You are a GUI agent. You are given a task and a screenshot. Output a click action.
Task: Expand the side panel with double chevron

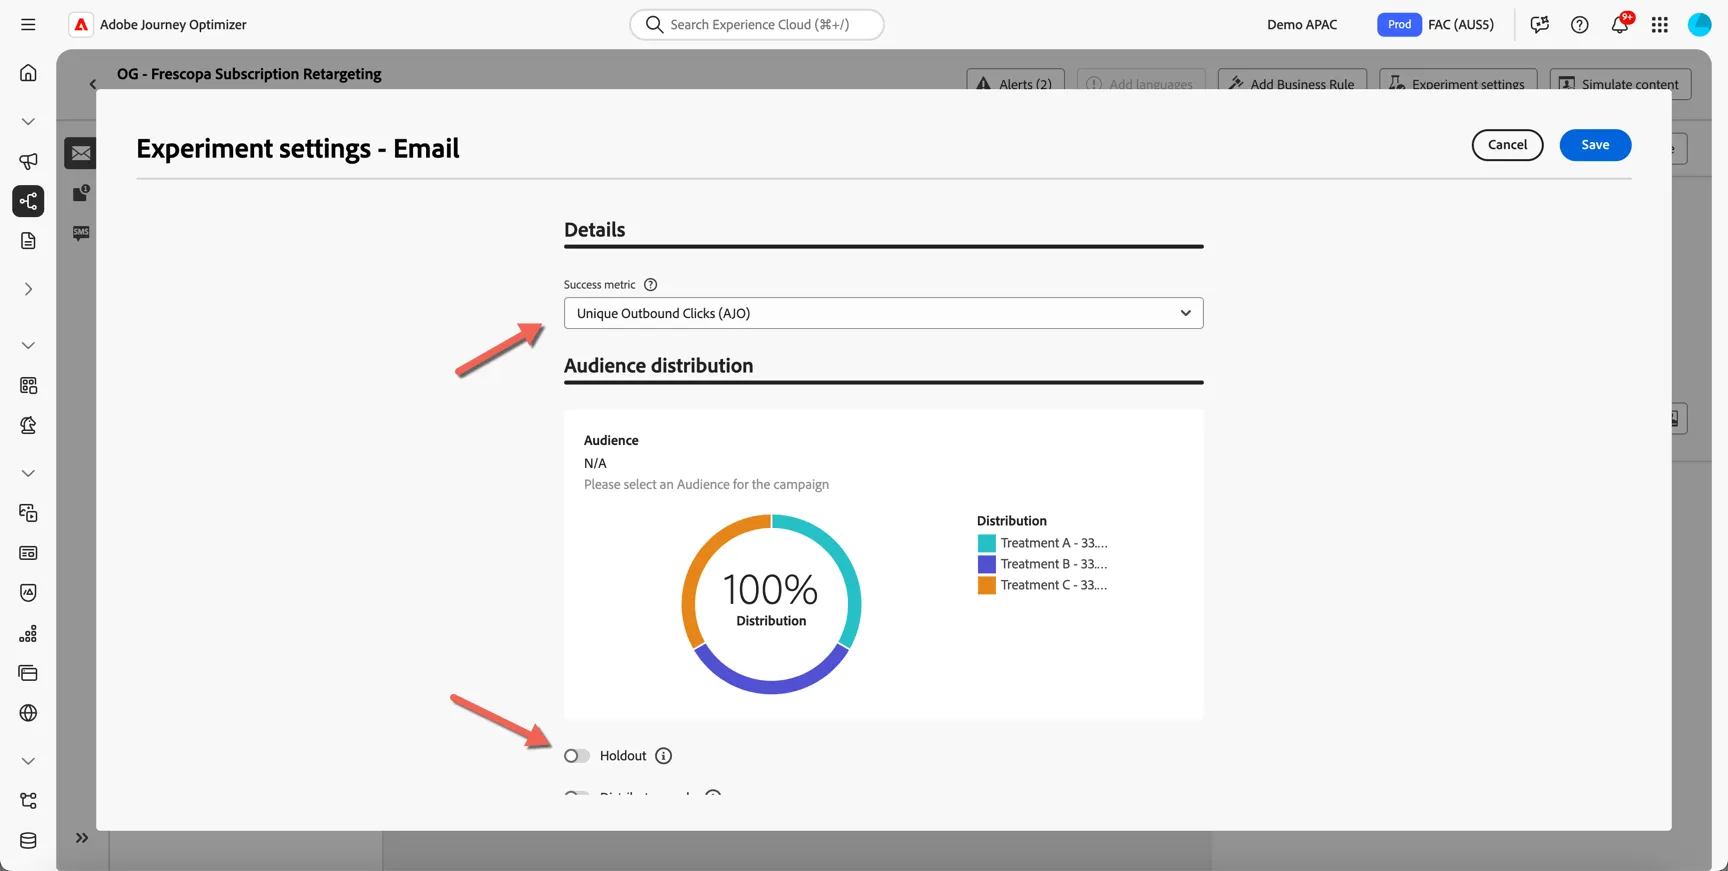pyautogui.click(x=82, y=838)
